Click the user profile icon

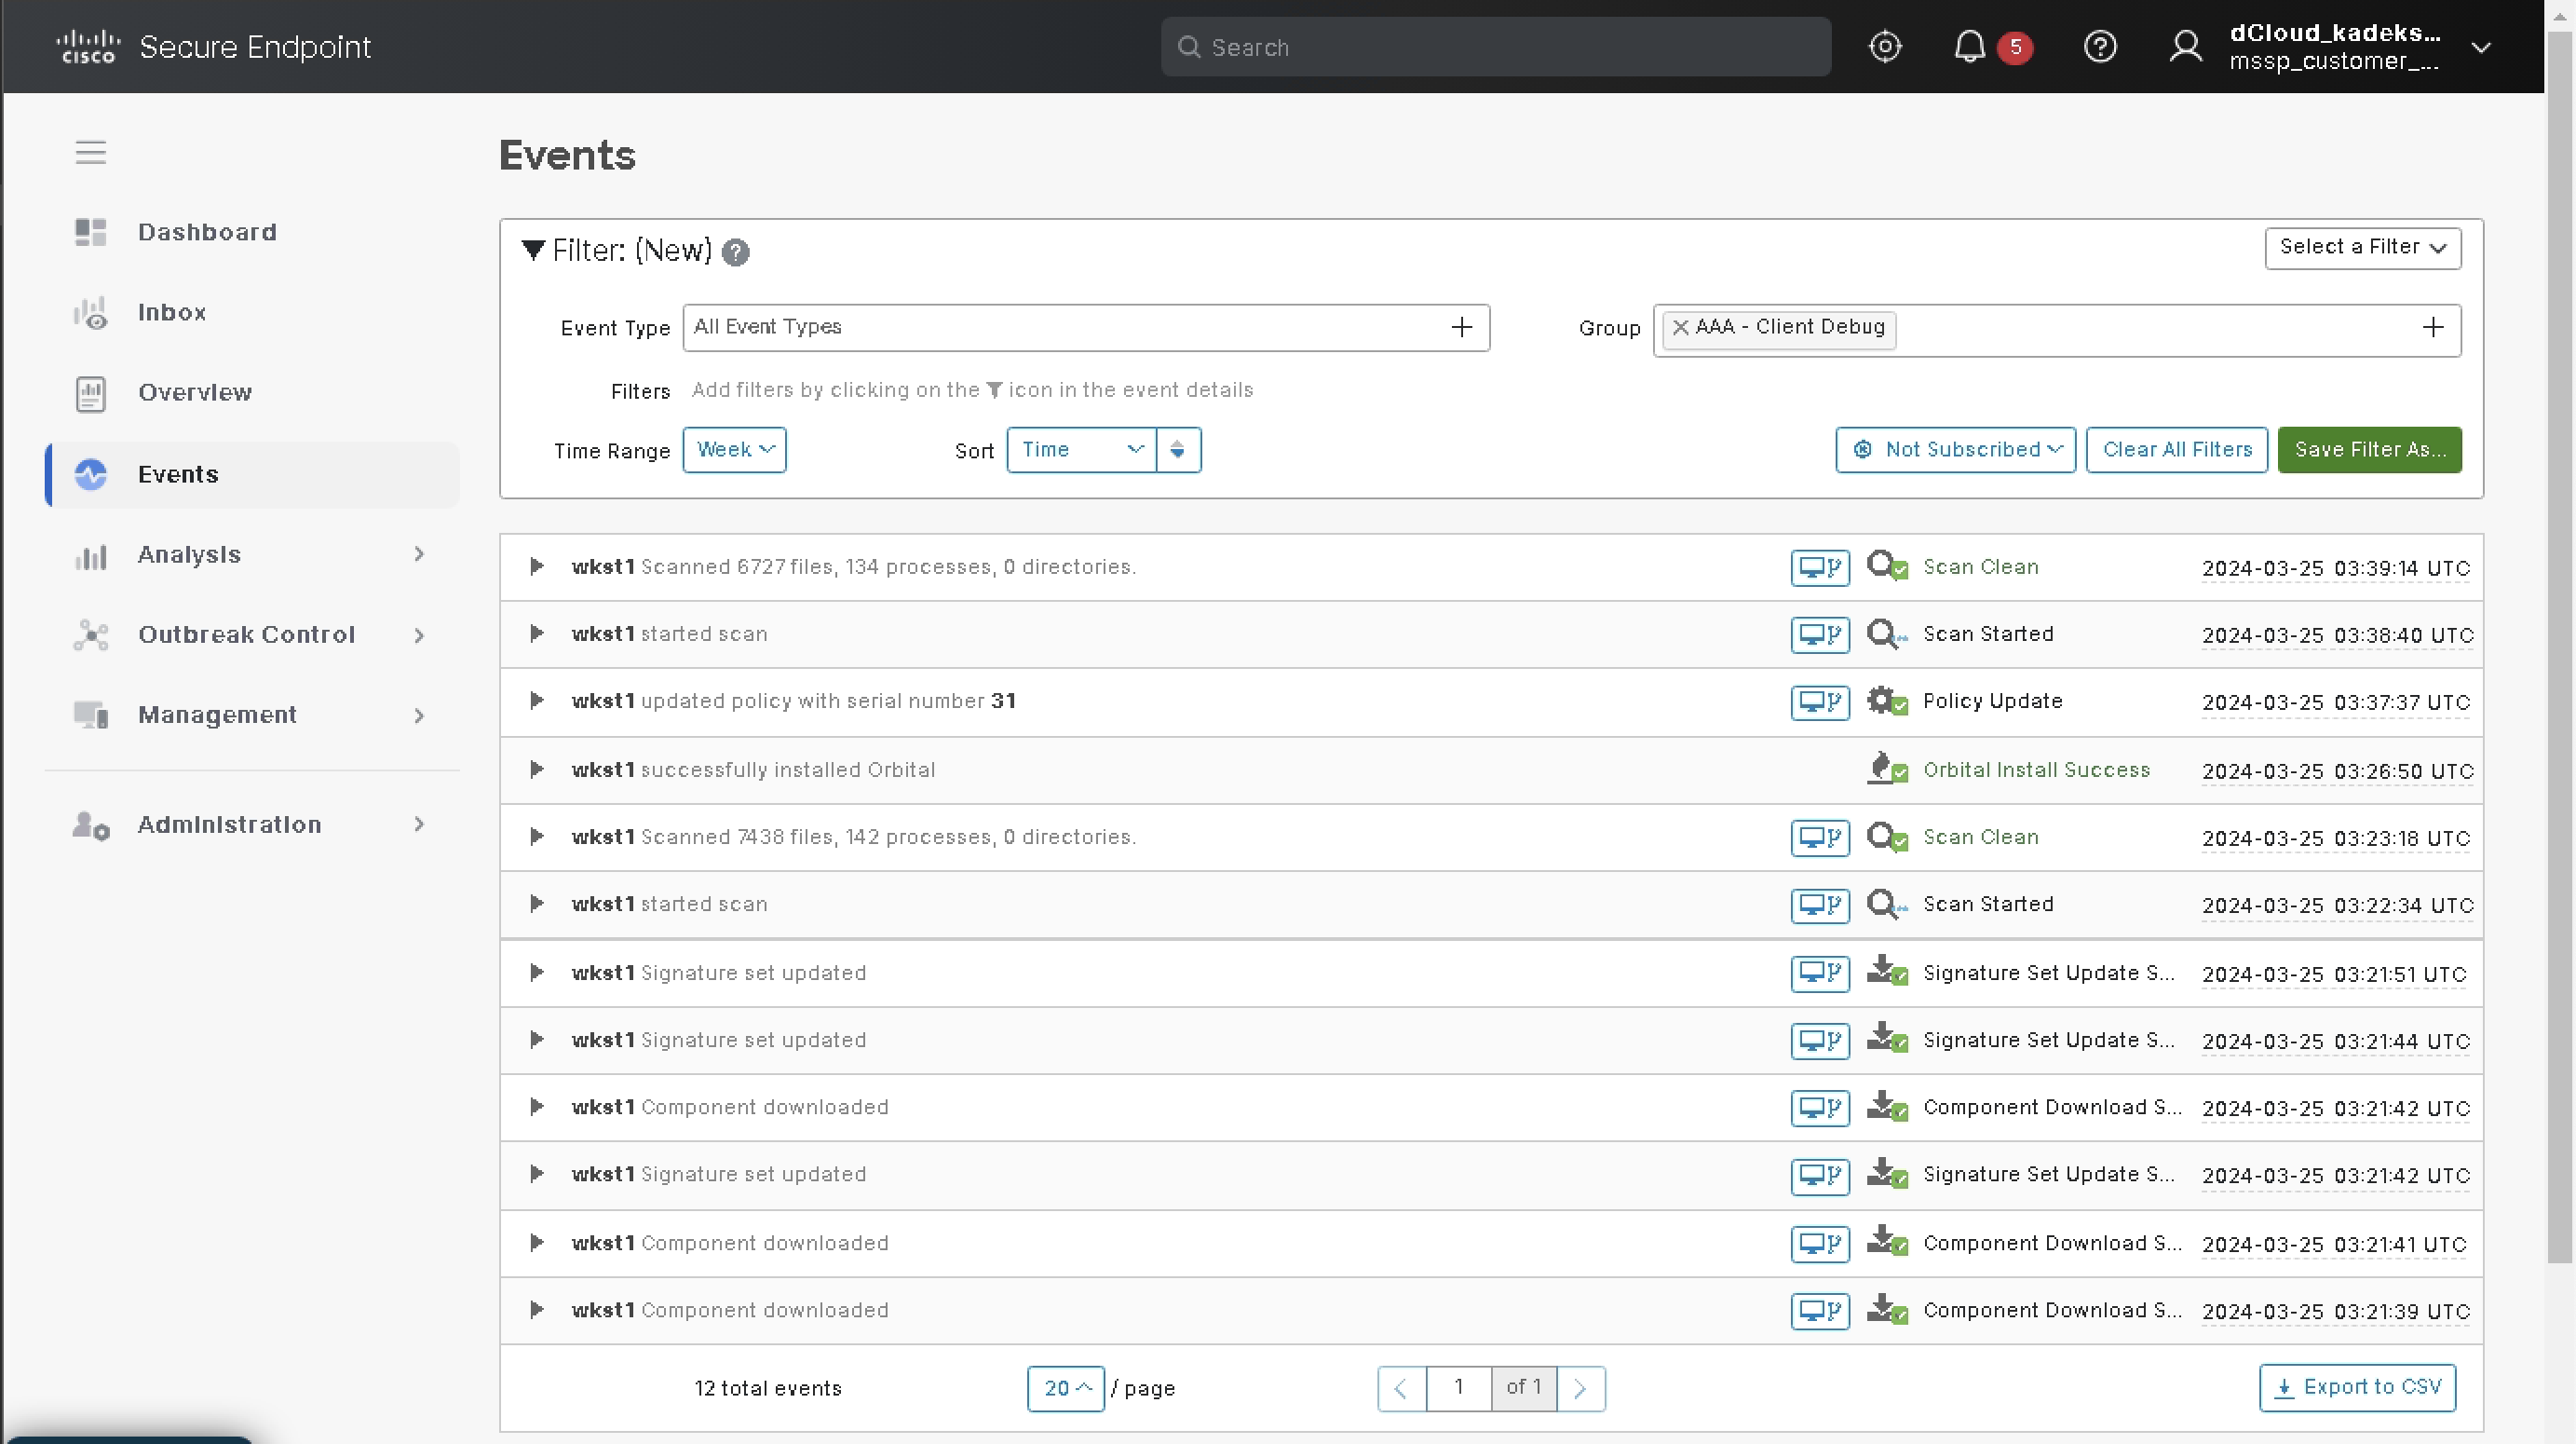[2185, 47]
